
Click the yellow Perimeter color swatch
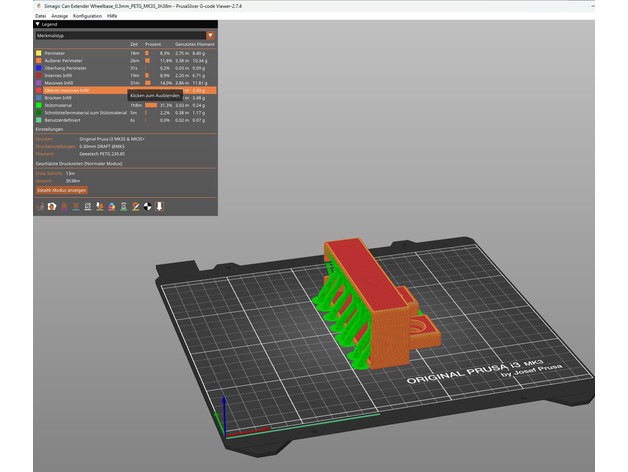(39, 53)
